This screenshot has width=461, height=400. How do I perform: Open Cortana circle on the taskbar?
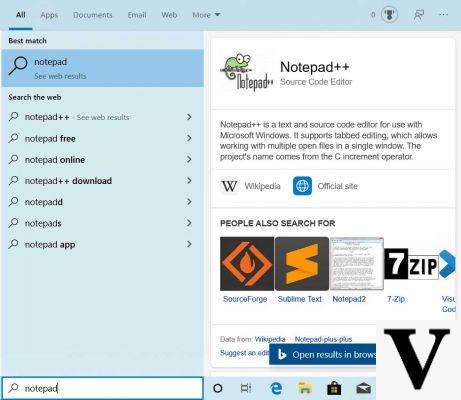[x=218, y=388]
